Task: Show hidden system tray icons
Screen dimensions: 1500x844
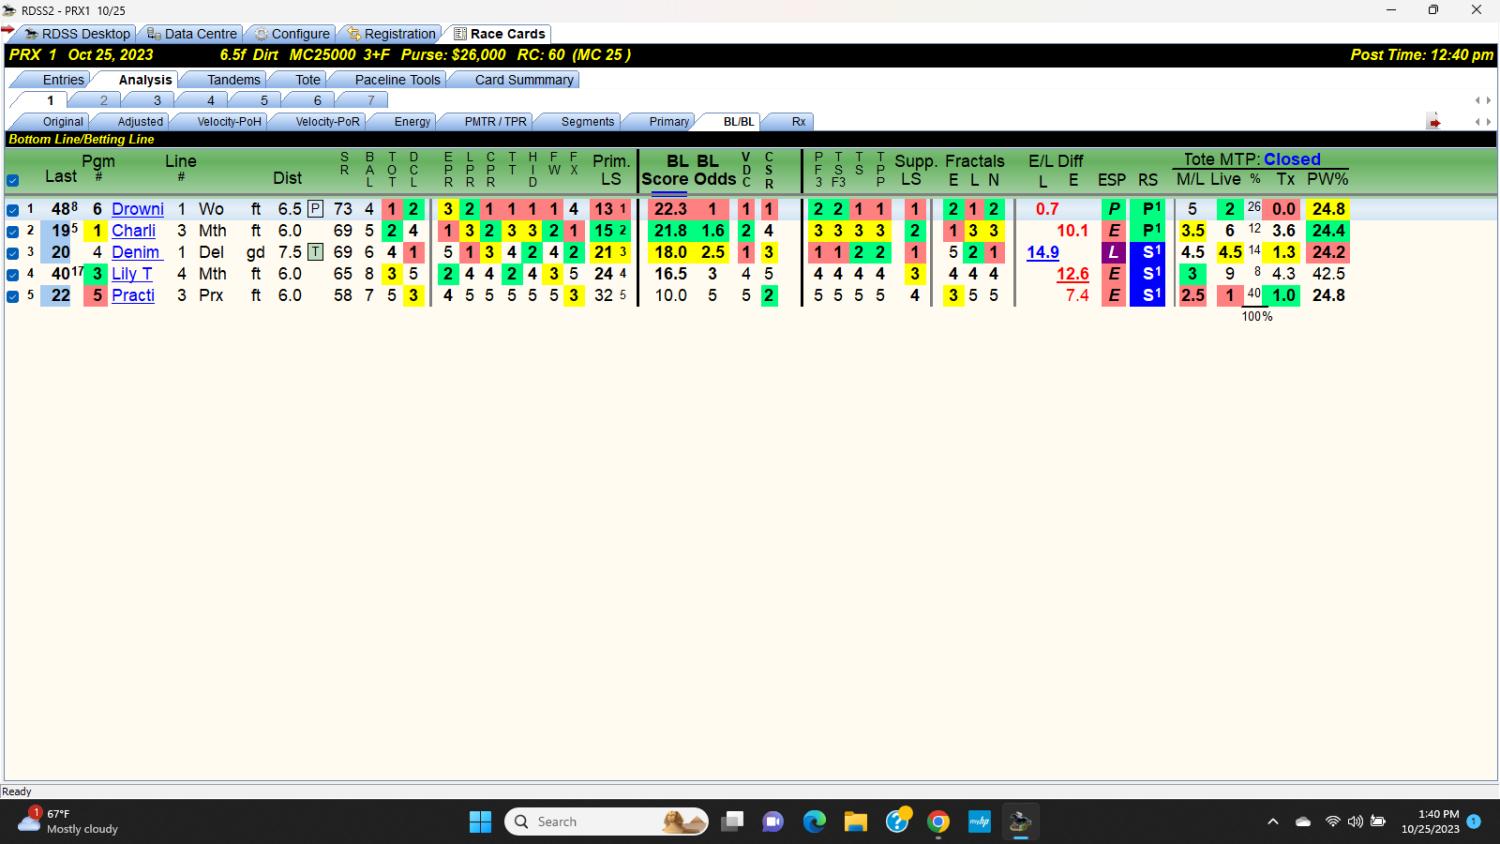Action: click(1272, 822)
